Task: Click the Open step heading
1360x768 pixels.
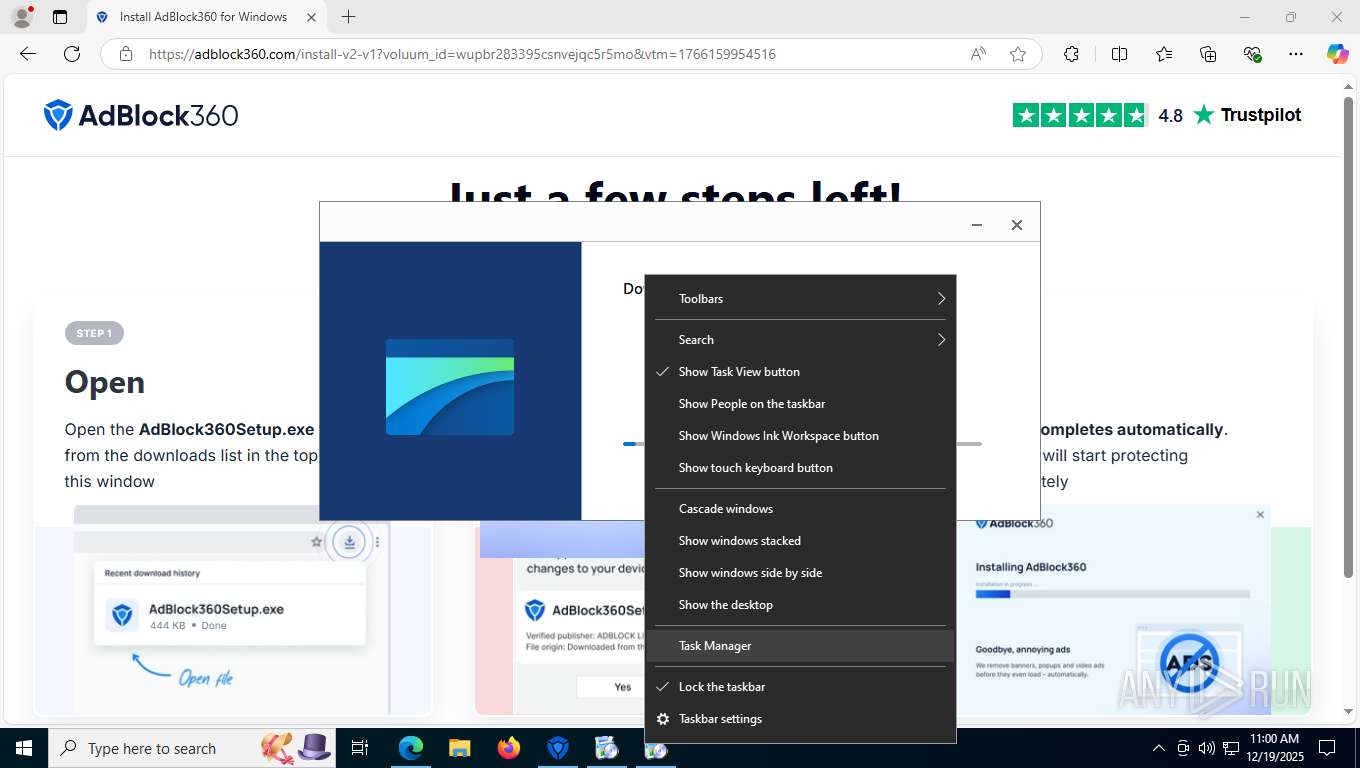Action: click(105, 382)
